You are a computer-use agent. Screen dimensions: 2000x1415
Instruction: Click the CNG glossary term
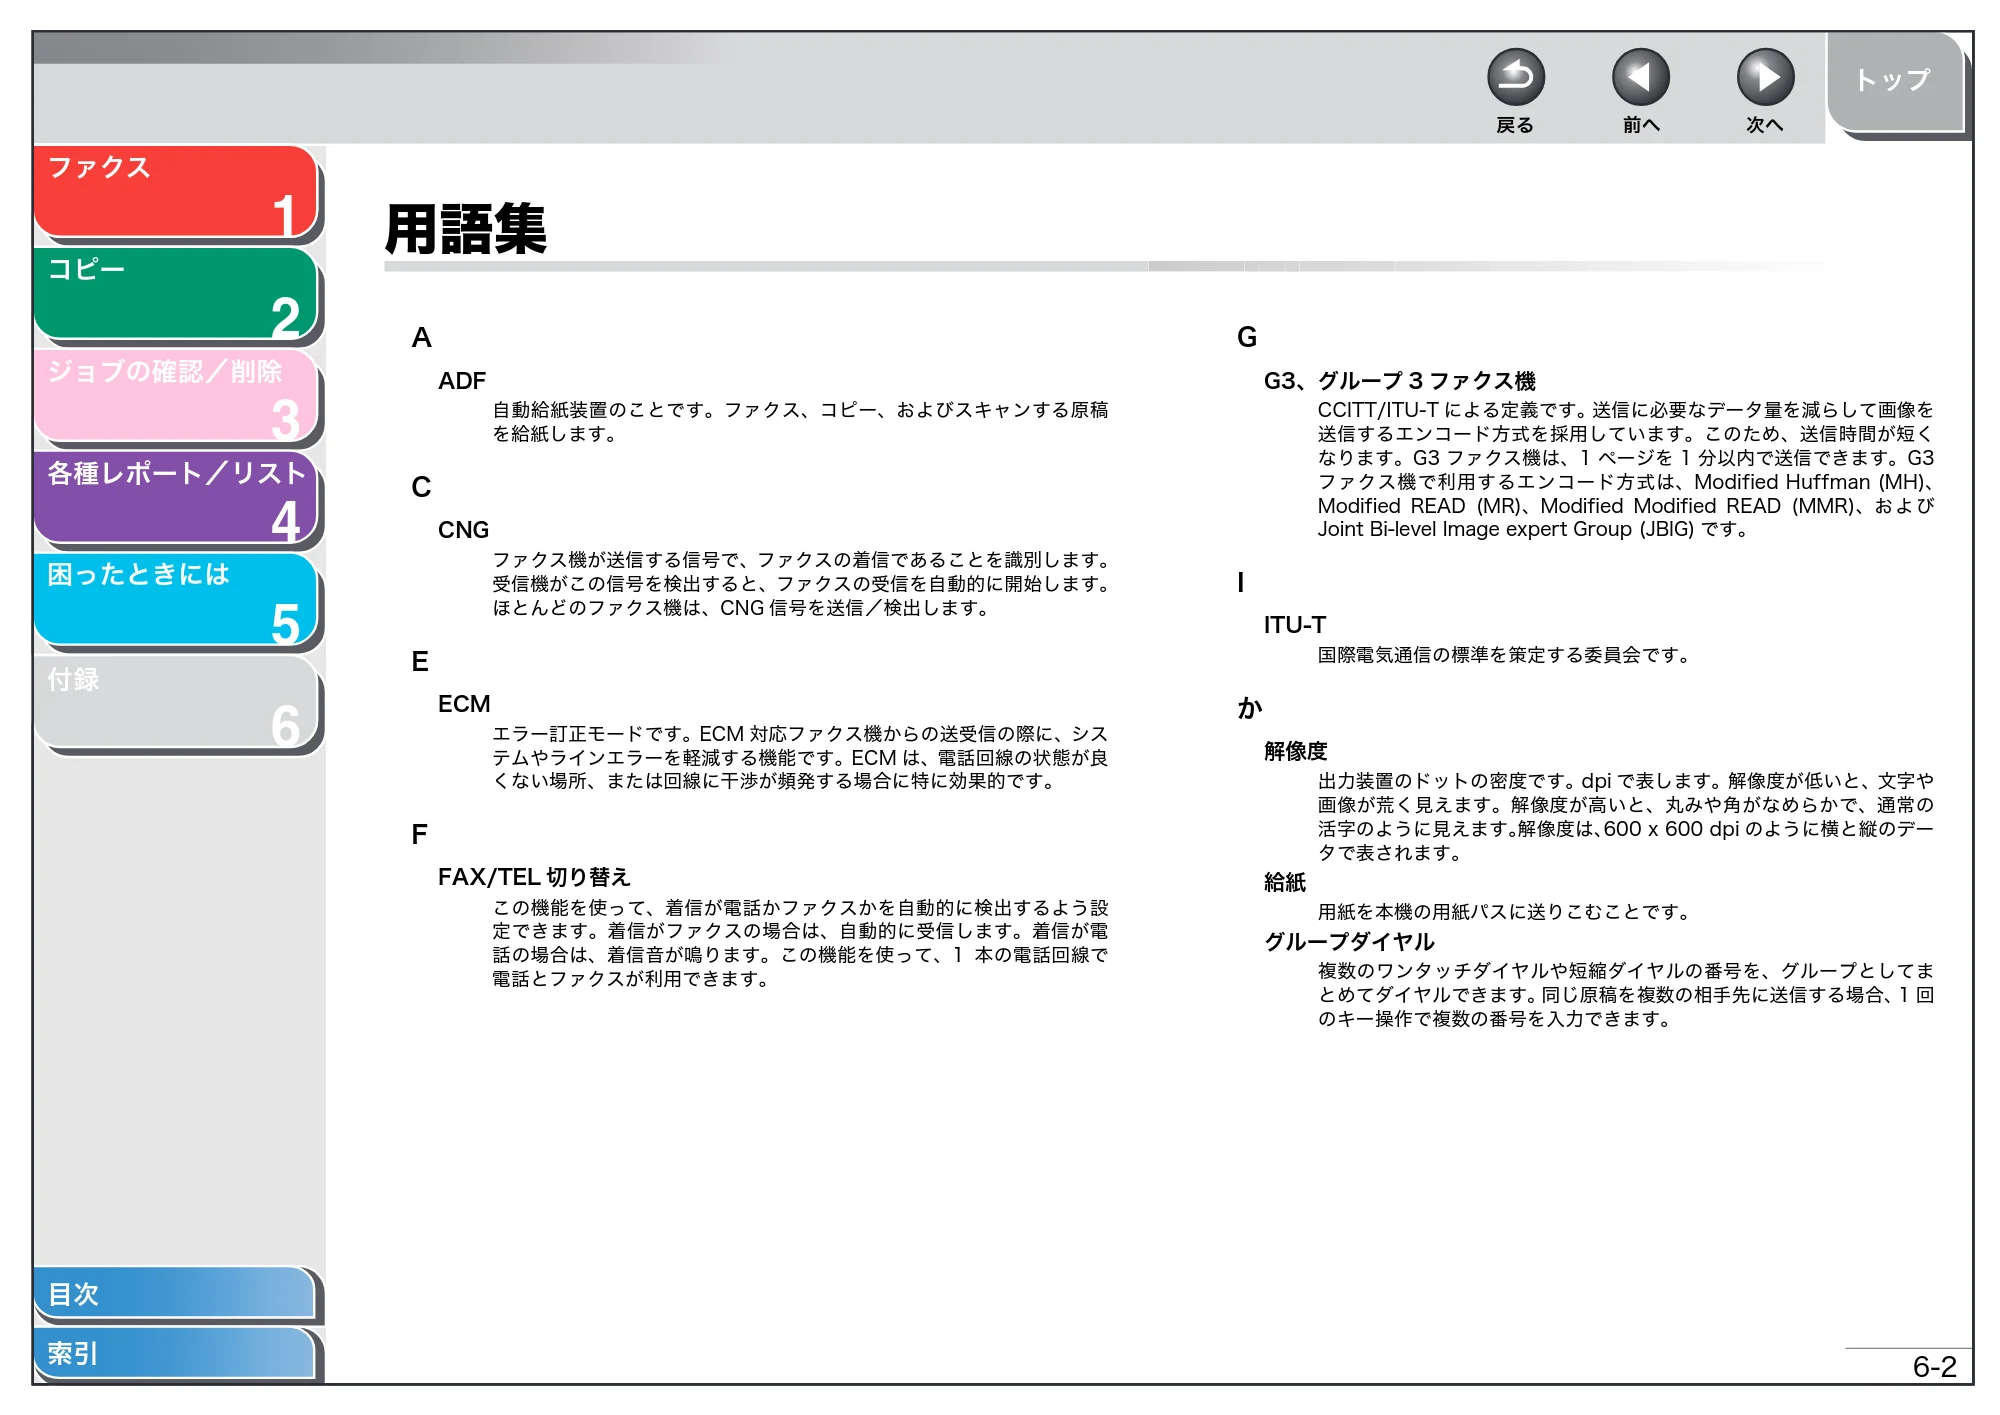[463, 530]
